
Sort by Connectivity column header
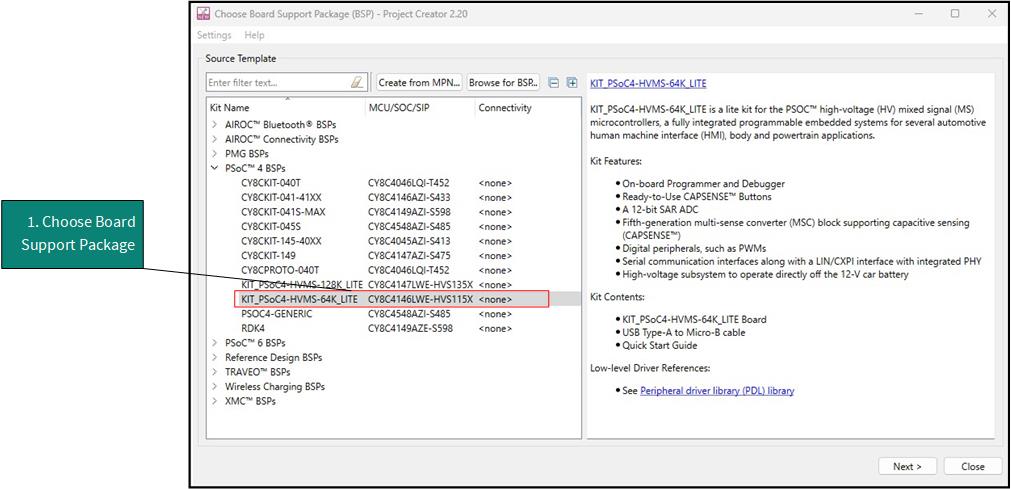[x=526, y=108]
